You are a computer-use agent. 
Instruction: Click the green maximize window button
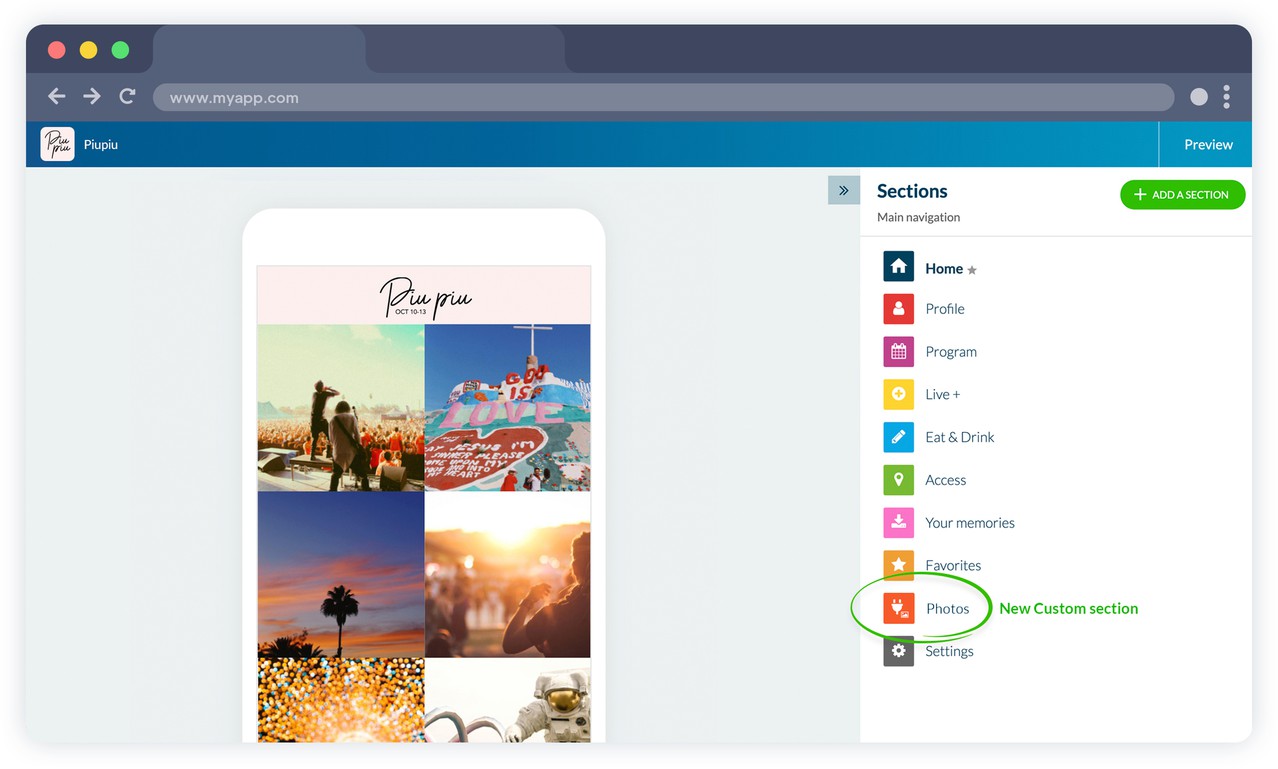click(x=120, y=50)
